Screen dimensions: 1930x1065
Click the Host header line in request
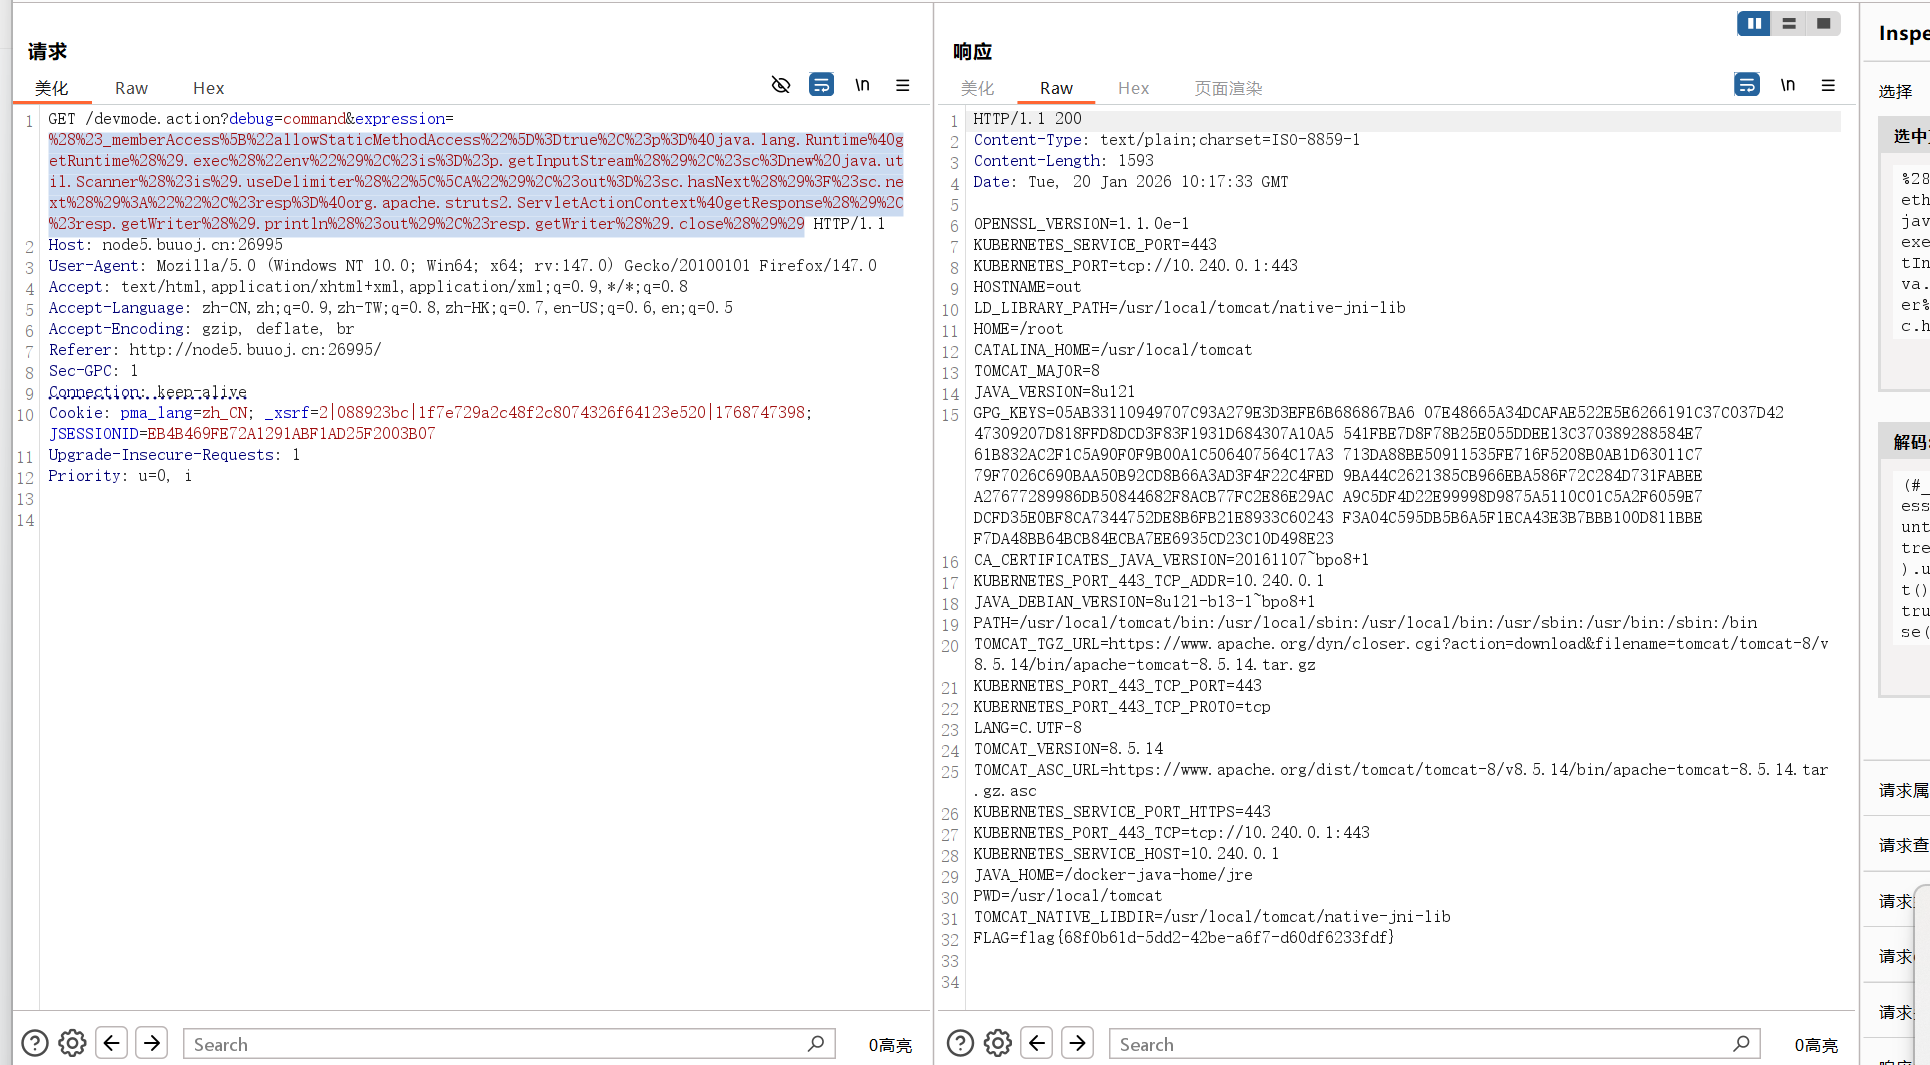pyautogui.click(x=166, y=244)
